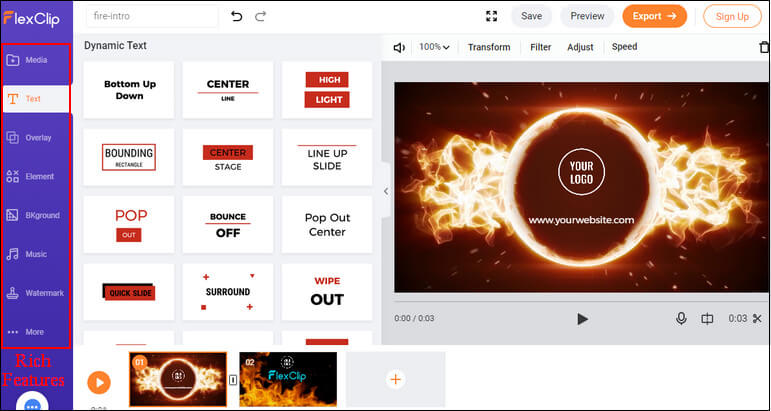Collapse the Dynamic Text panel arrow
Image resolution: width=771 pixels, height=411 pixels.
click(386, 191)
